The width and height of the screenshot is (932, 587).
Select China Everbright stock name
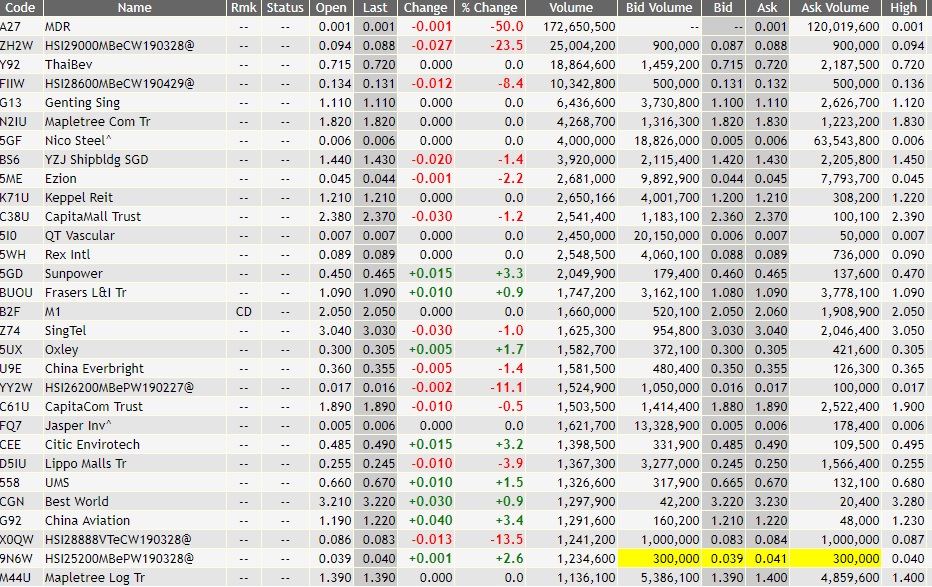tap(94, 369)
